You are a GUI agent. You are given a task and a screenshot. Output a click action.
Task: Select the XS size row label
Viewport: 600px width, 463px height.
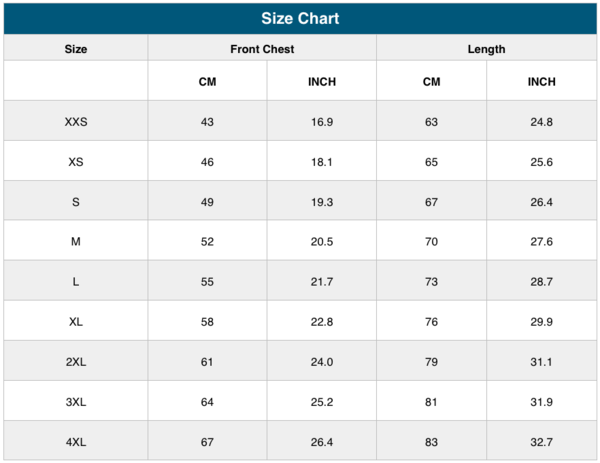76,162
